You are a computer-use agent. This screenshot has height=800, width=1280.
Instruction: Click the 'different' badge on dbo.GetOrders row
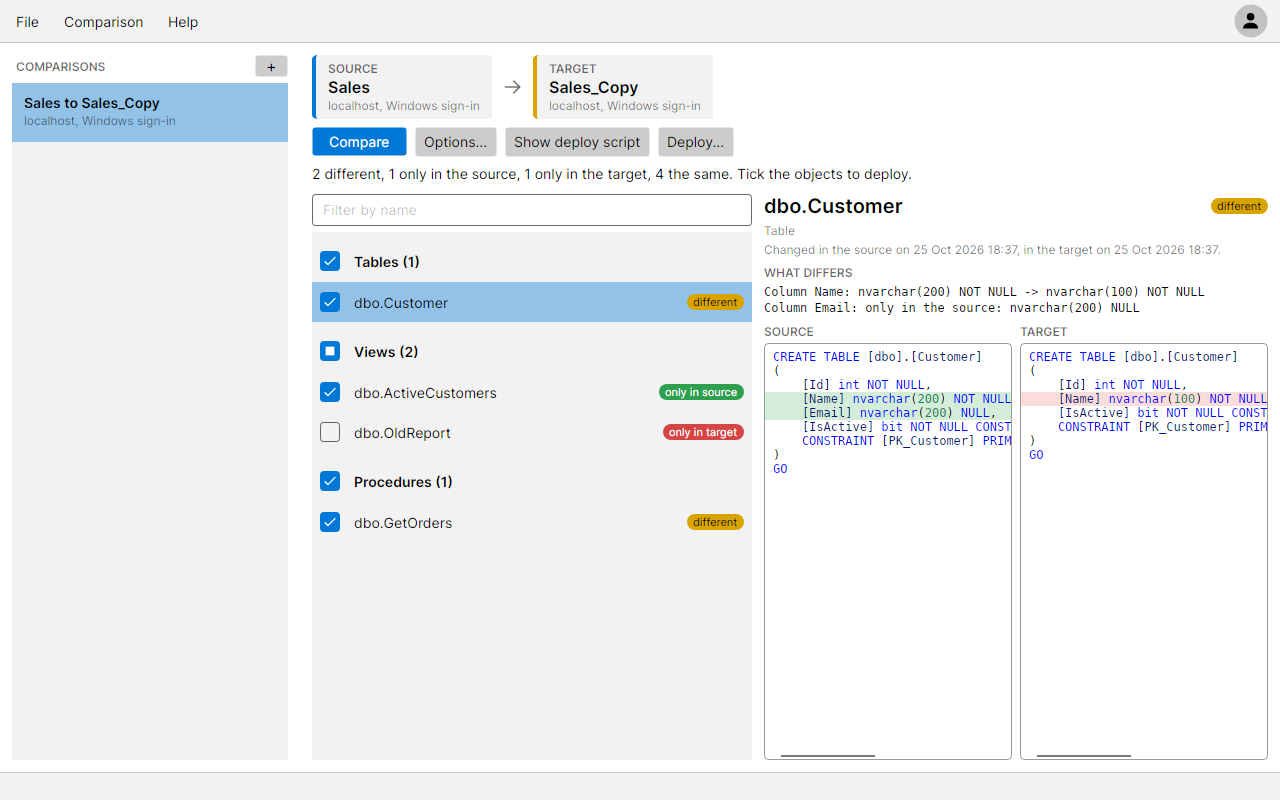pos(715,522)
